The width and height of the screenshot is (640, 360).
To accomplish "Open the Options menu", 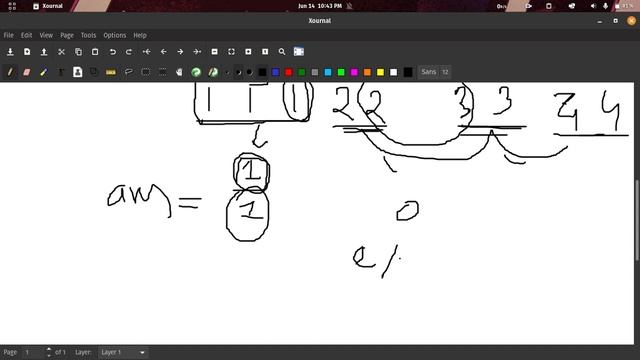I will coord(115,36).
